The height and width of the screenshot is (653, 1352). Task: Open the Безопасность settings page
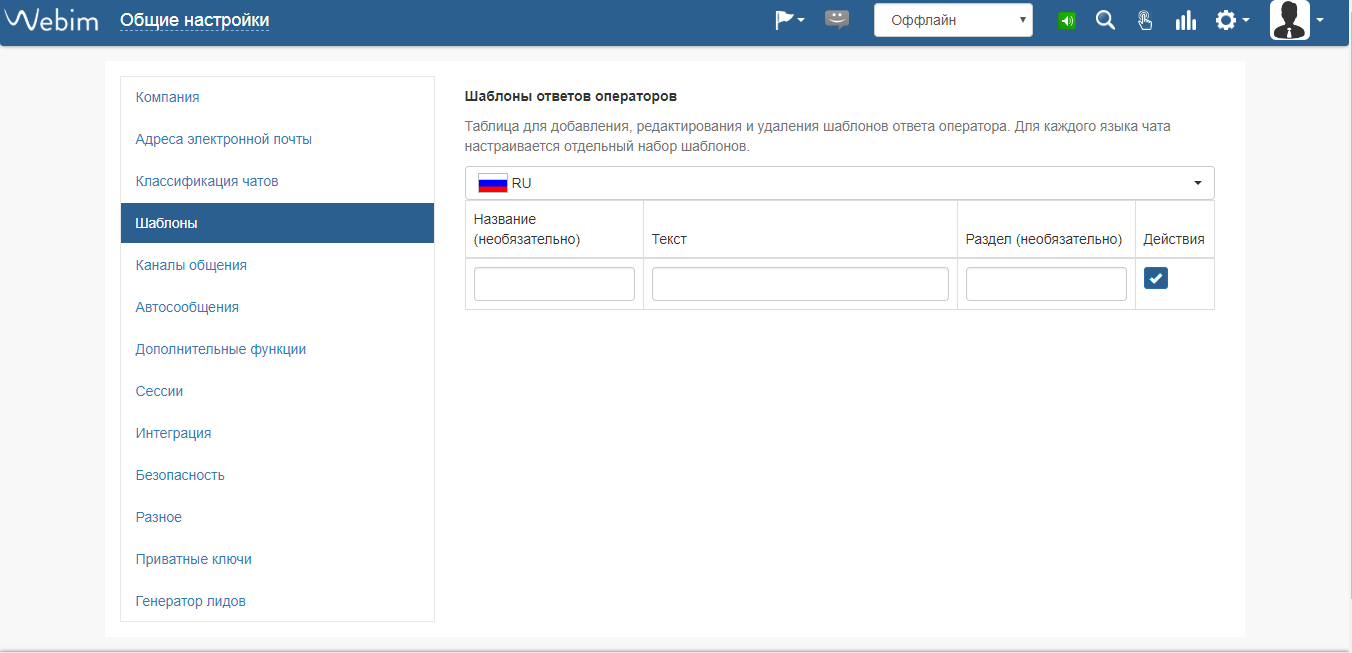click(180, 475)
